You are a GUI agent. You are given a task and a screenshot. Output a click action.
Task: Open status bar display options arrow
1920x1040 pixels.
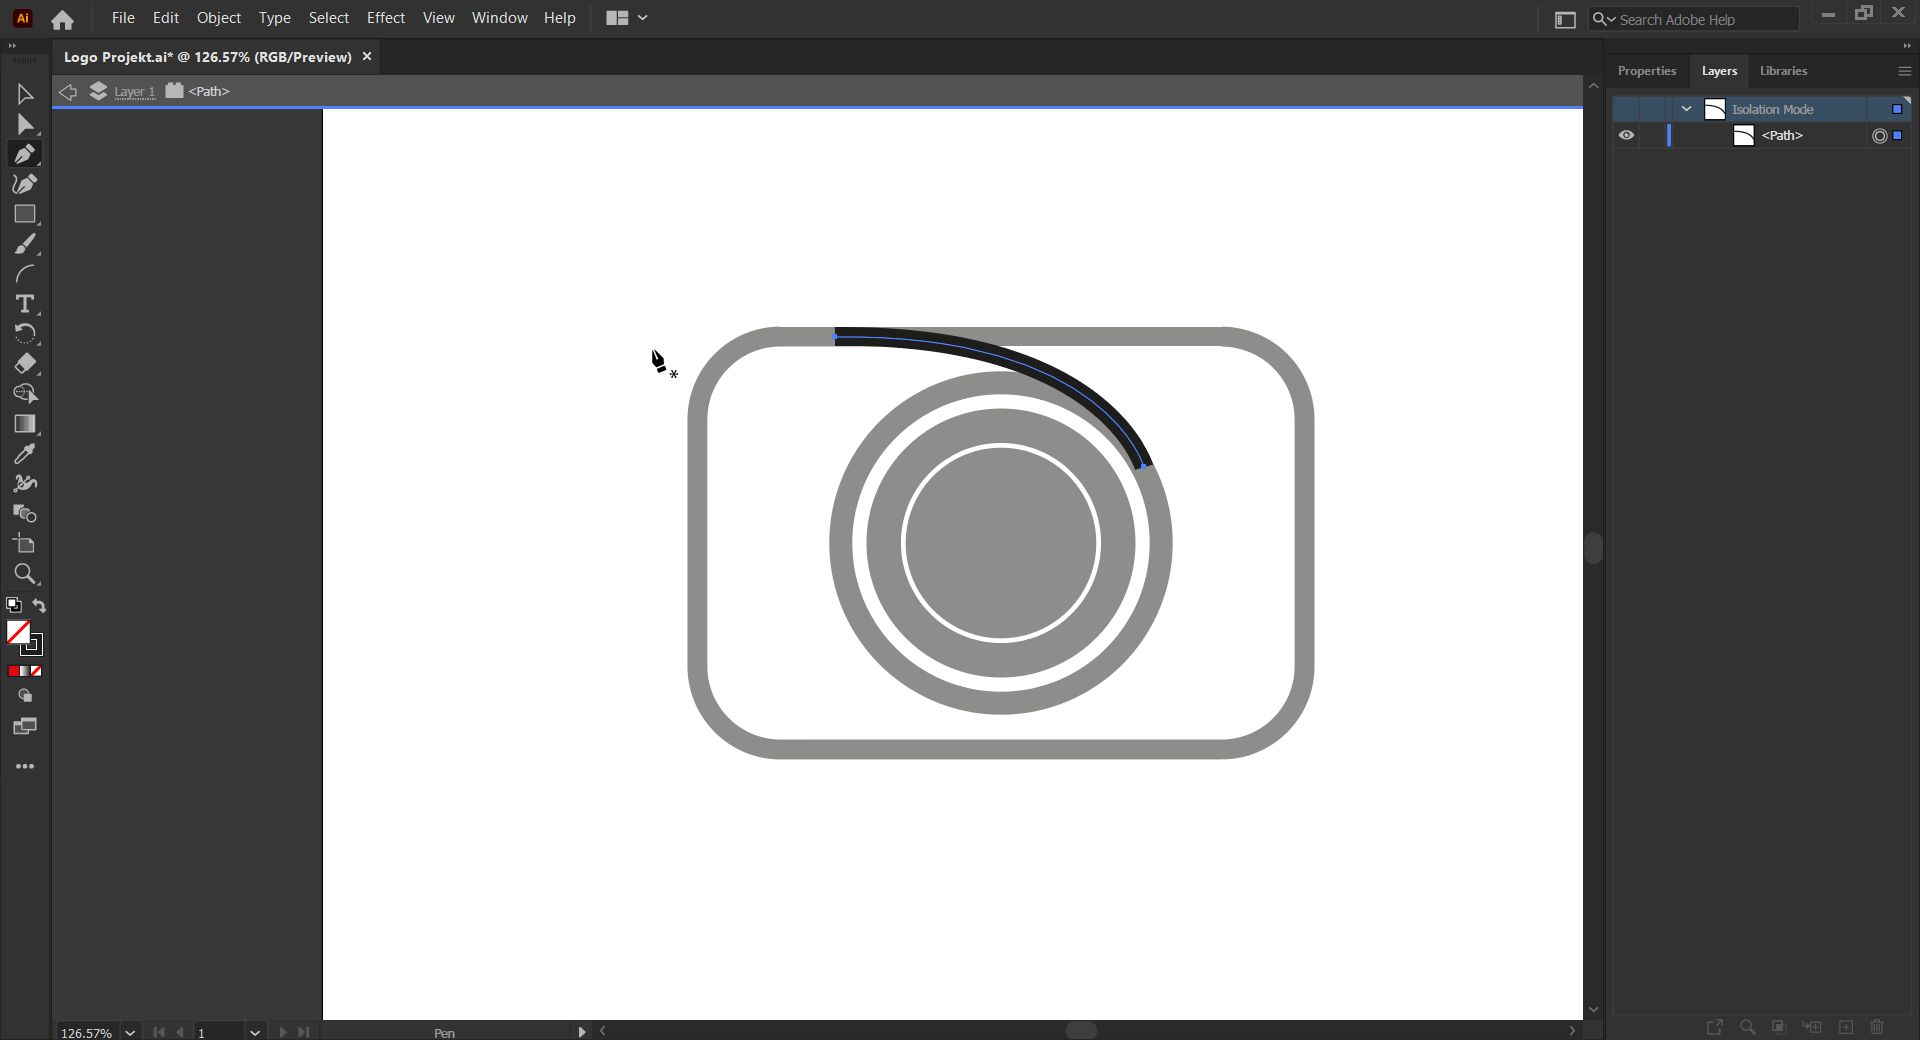581,1032
